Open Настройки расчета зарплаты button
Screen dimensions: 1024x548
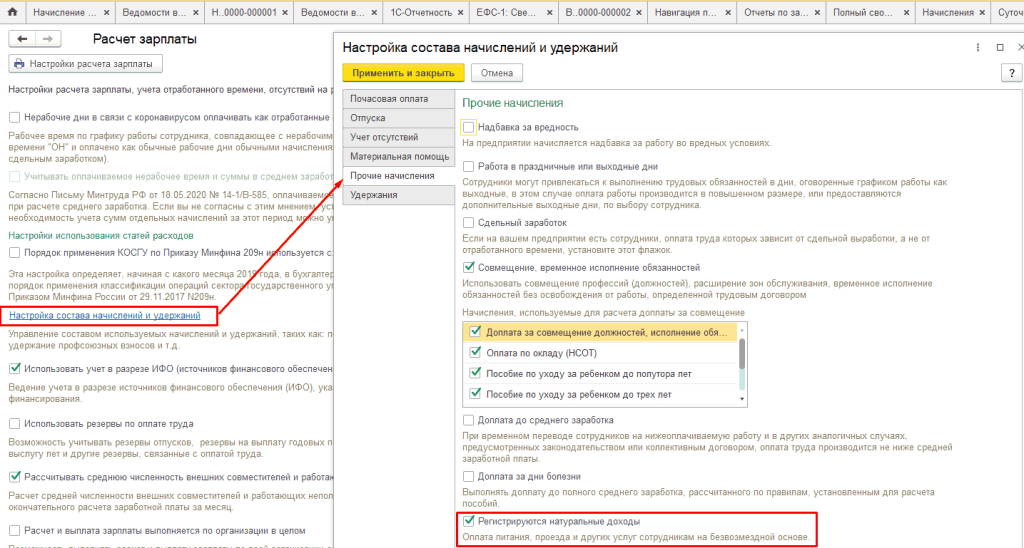click(x=86, y=64)
